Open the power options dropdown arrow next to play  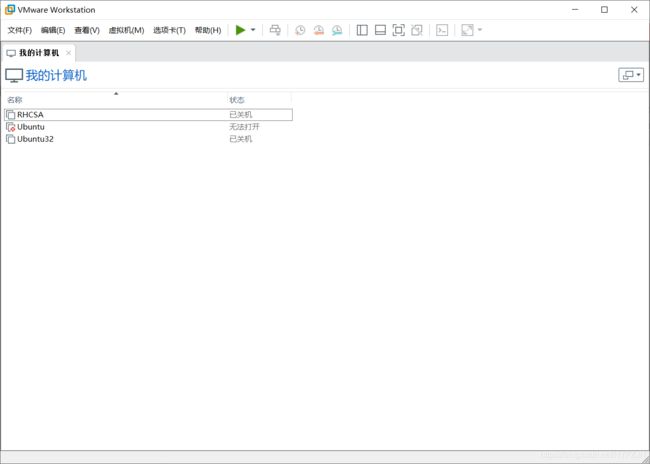(x=253, y=30)
